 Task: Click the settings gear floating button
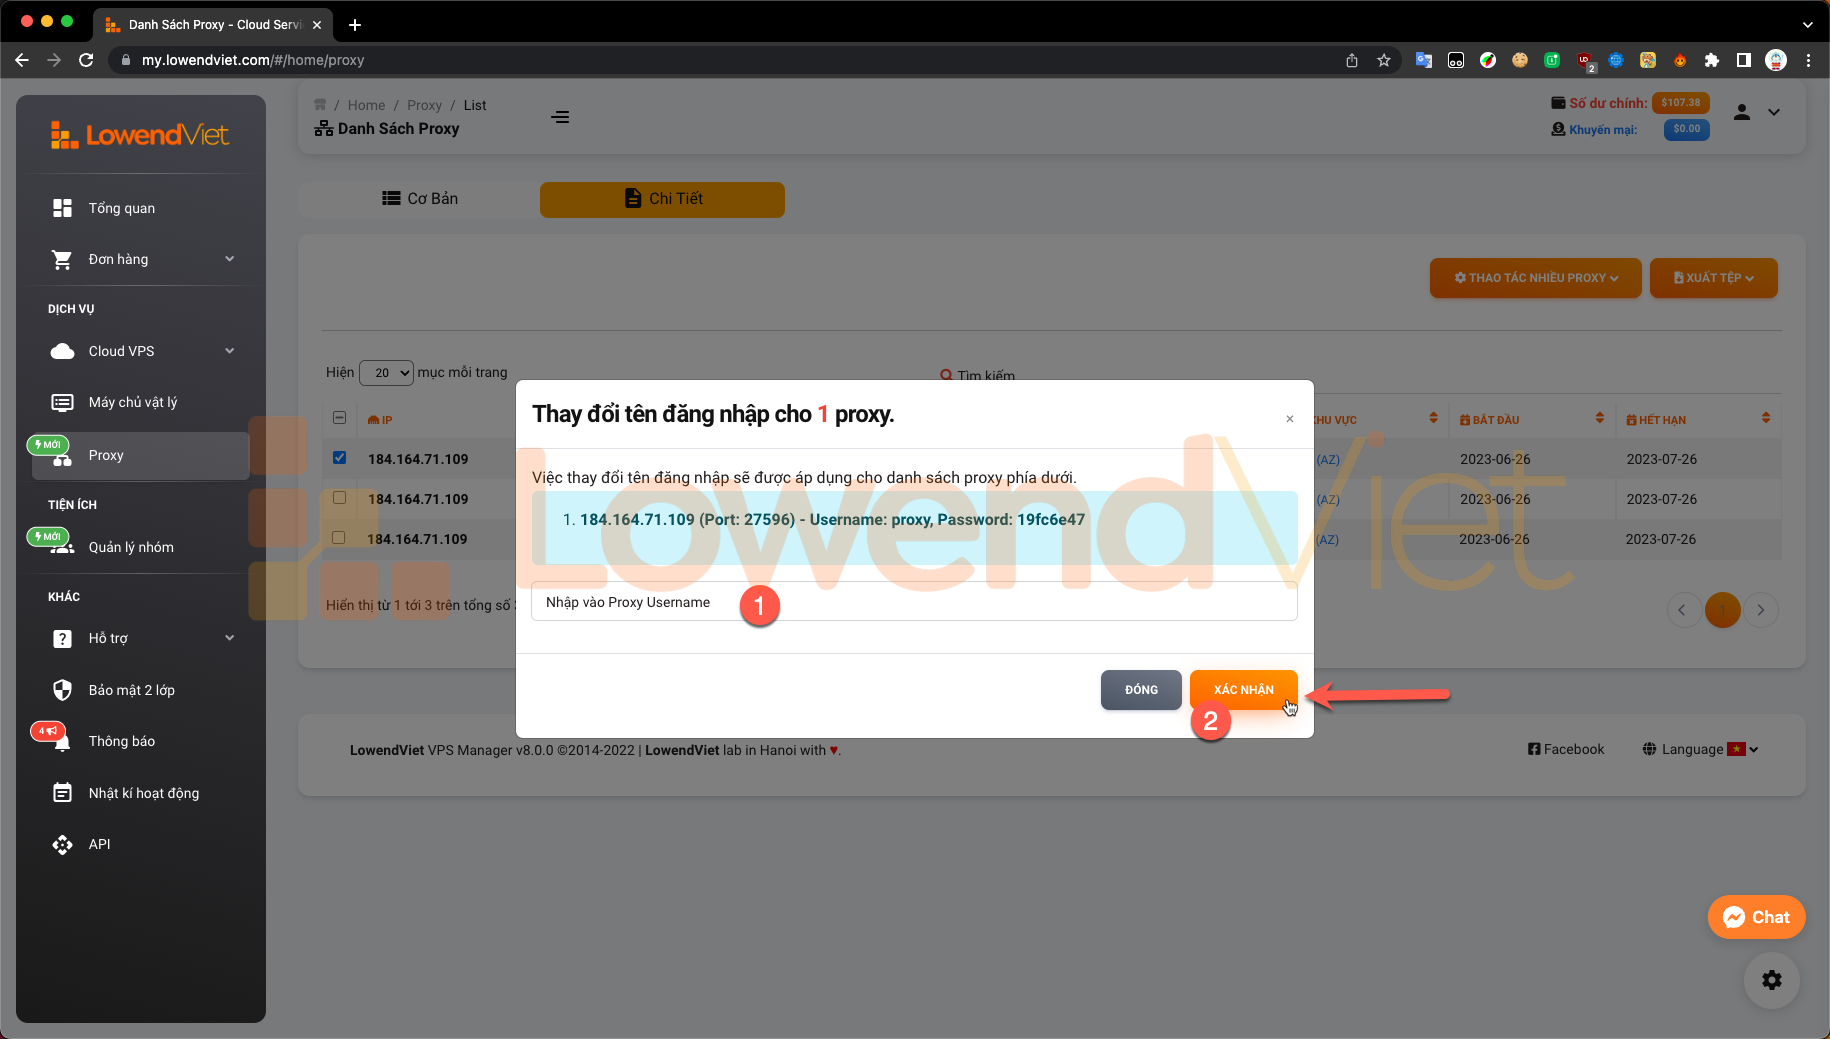[1771, 980]
